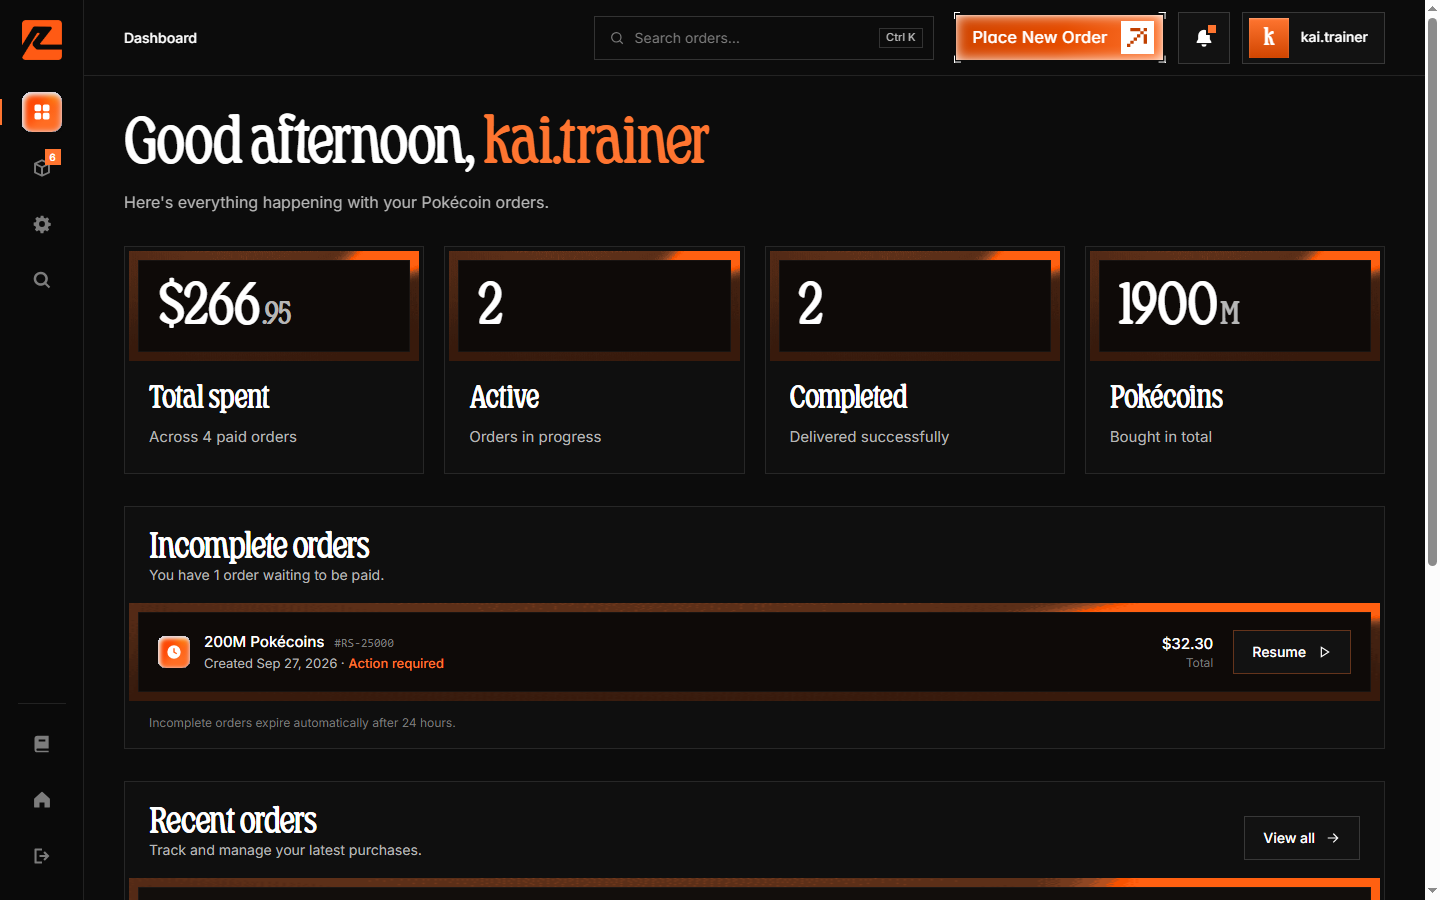
Task: Open the orders box icon with badge
Action: pyautogui.click(x=42, y=167)
